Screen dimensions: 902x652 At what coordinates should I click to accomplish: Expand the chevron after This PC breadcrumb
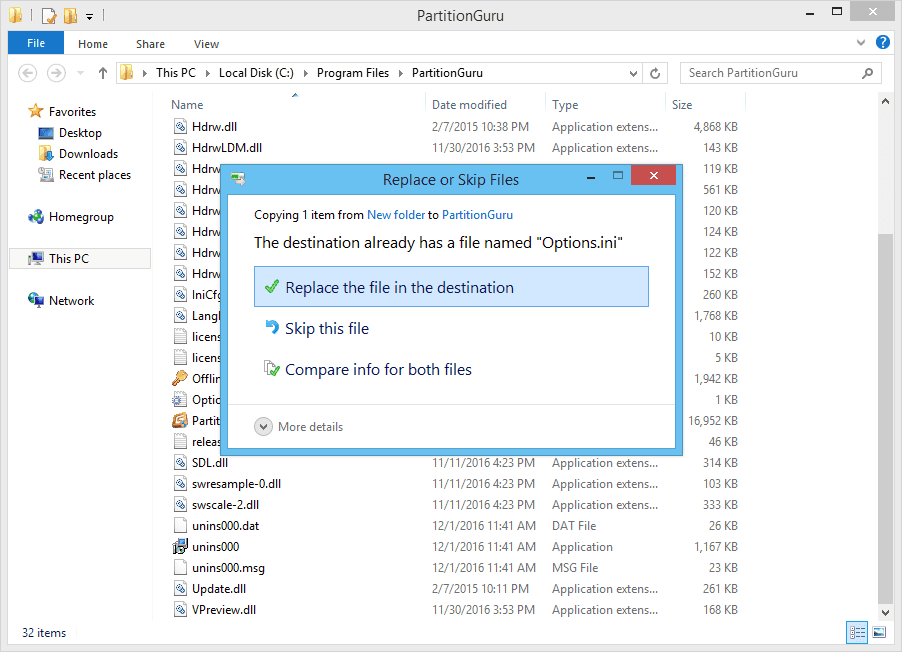[207, 73]
